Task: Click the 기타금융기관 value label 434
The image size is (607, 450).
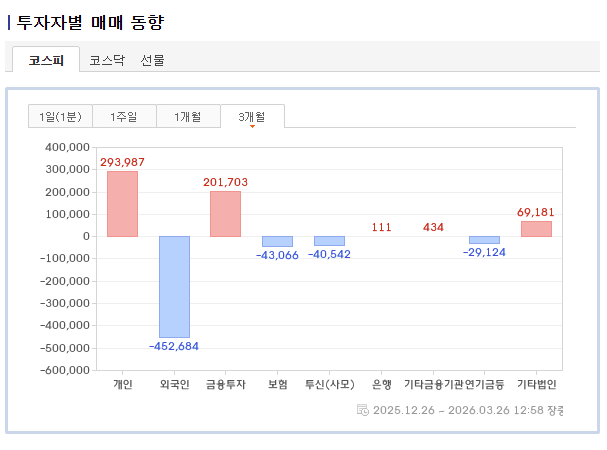Action: point(433,227)
